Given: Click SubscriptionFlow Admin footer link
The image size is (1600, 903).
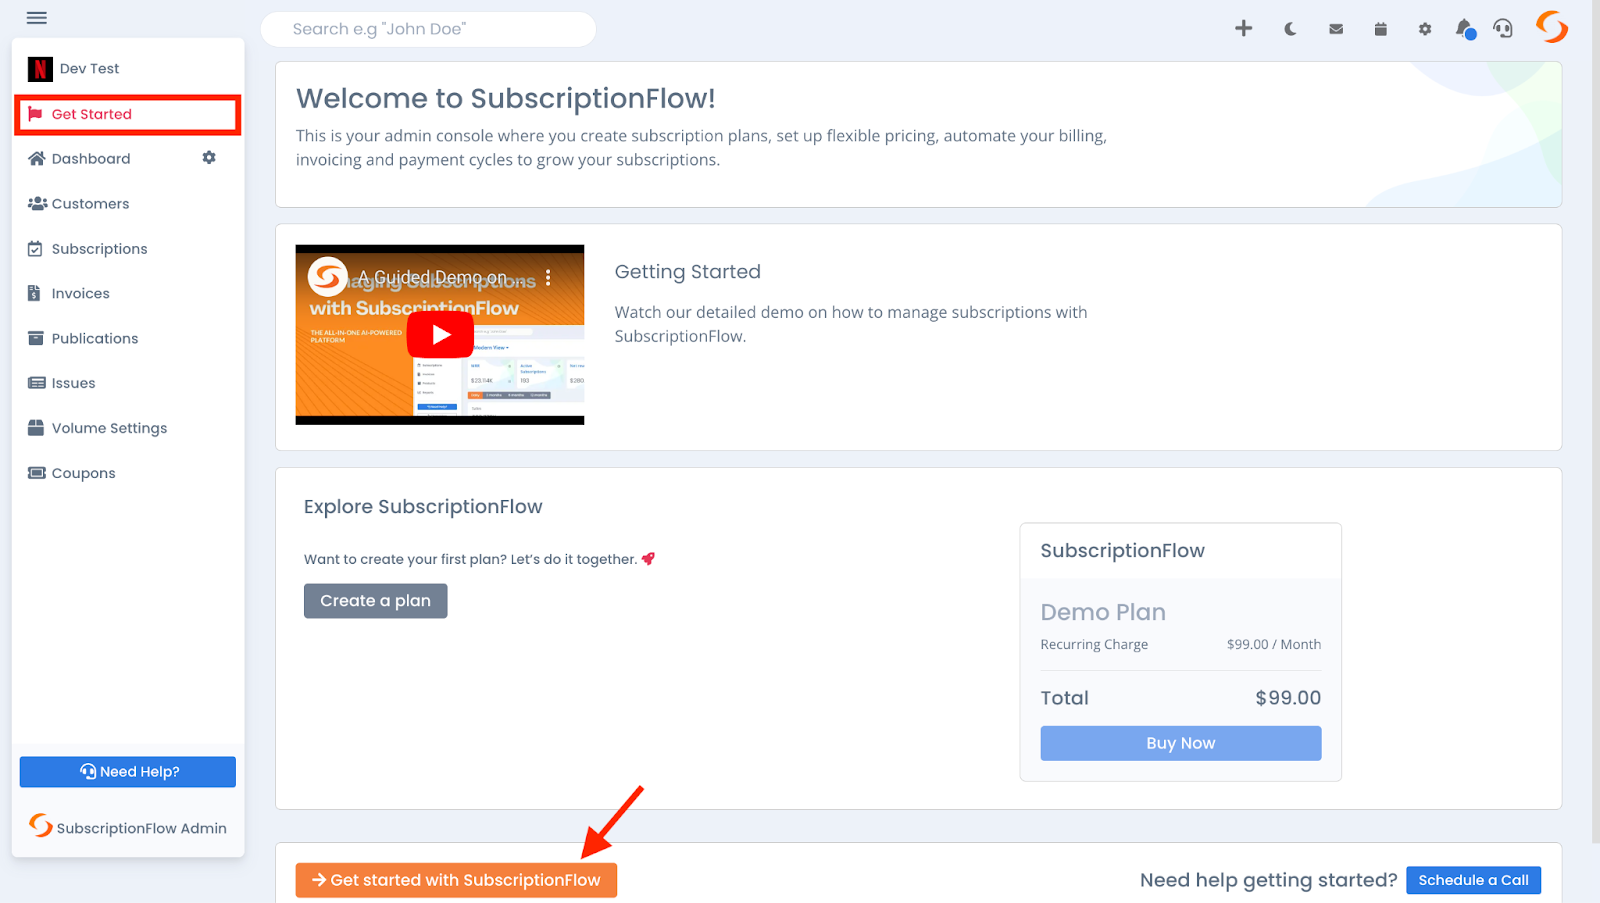Looking at the screenshot, I should [x=128, y=827].
